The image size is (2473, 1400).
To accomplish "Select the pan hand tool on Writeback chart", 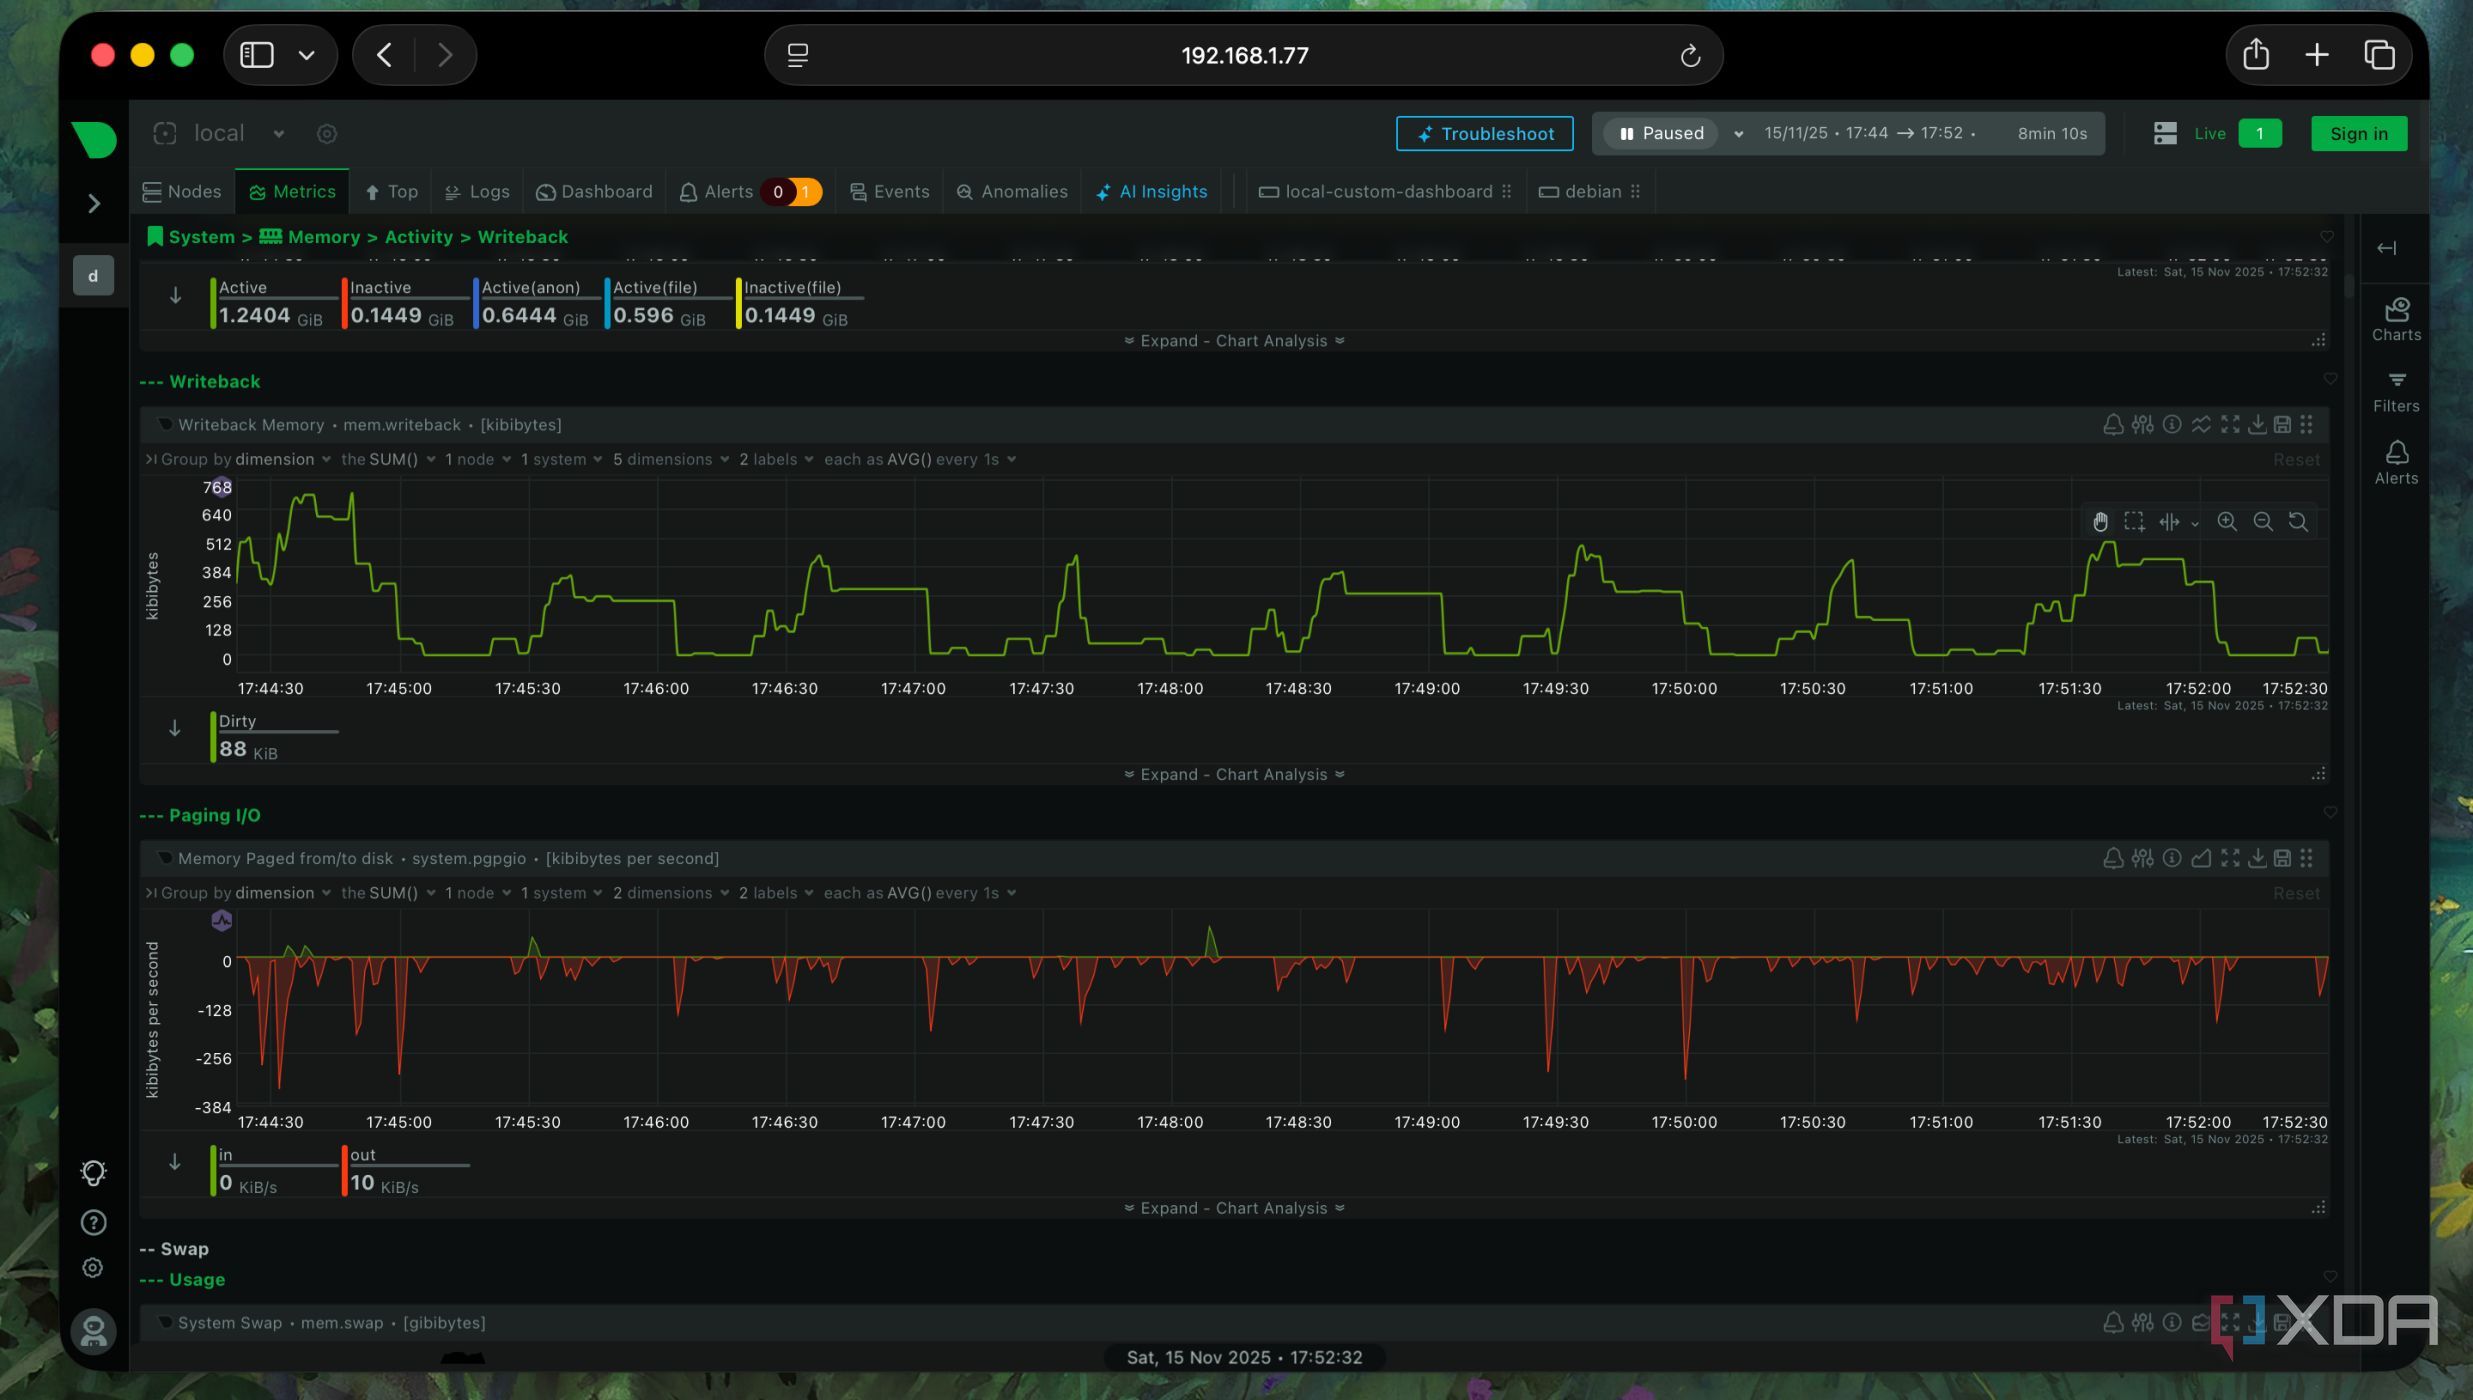I will [x=2100, y=522].
